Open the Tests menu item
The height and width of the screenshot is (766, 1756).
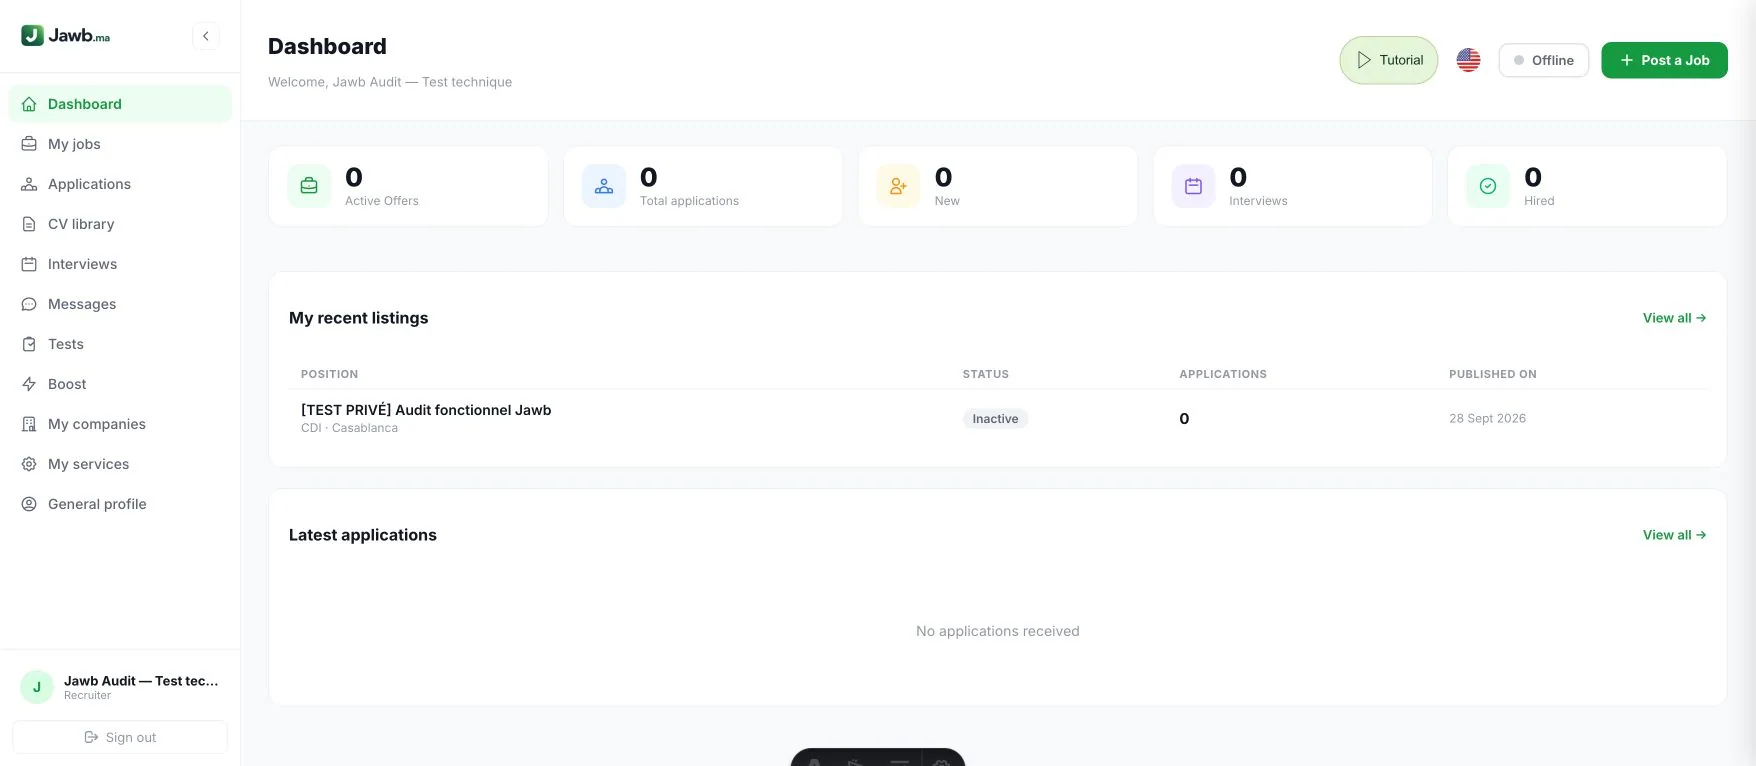(x=120, y=344)
